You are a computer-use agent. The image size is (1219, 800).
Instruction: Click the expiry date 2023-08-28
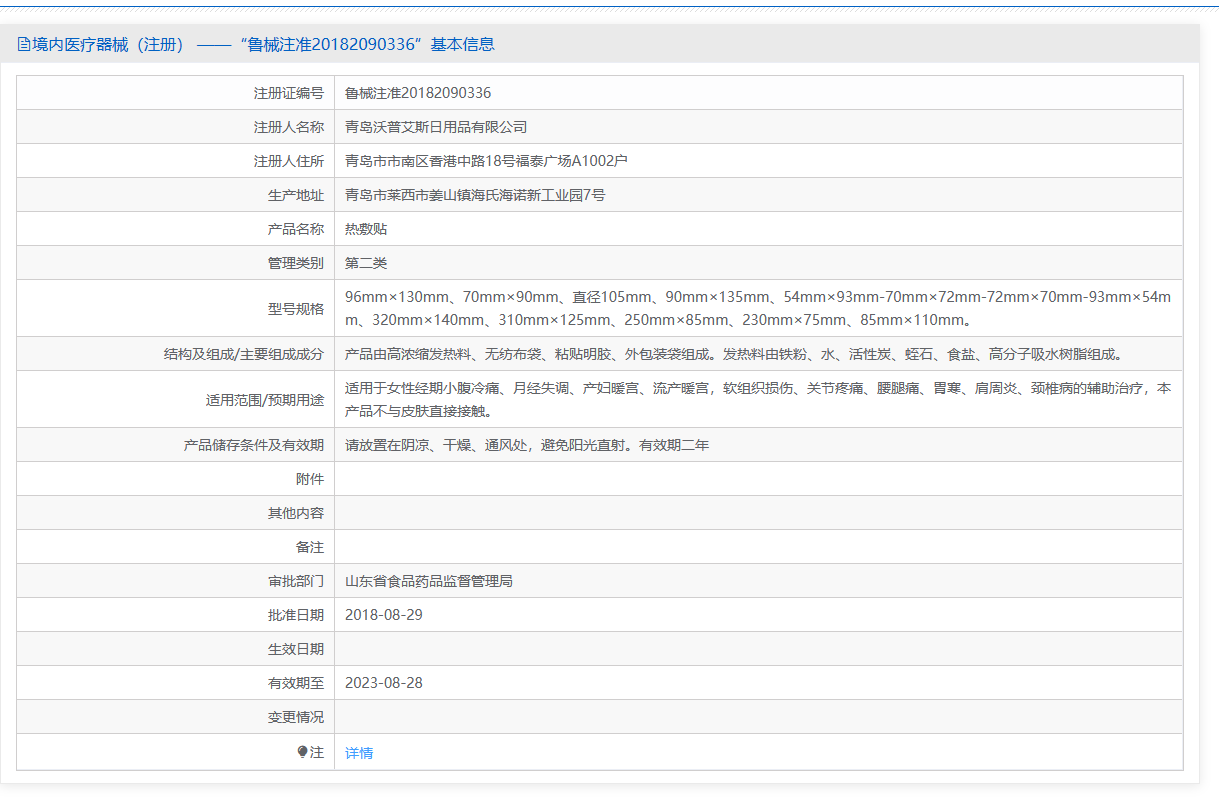coord(384,683)
